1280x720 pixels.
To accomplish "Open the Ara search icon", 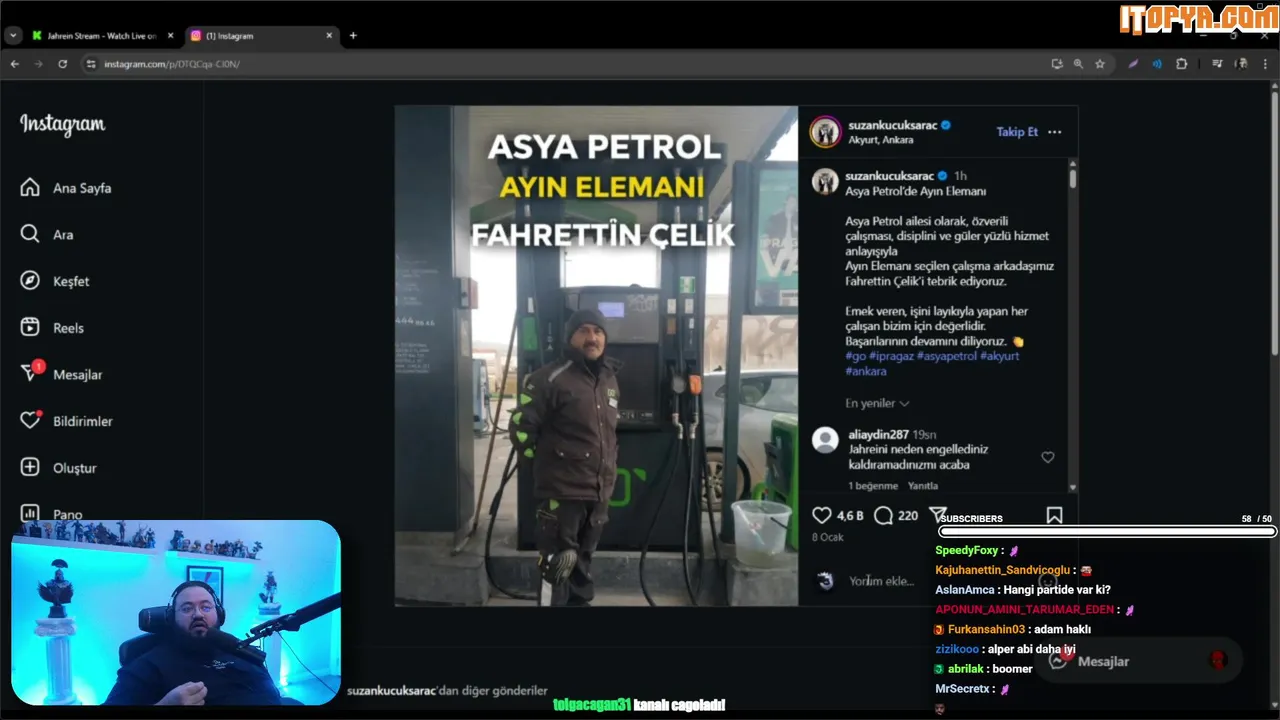I will tap(30, 234).
